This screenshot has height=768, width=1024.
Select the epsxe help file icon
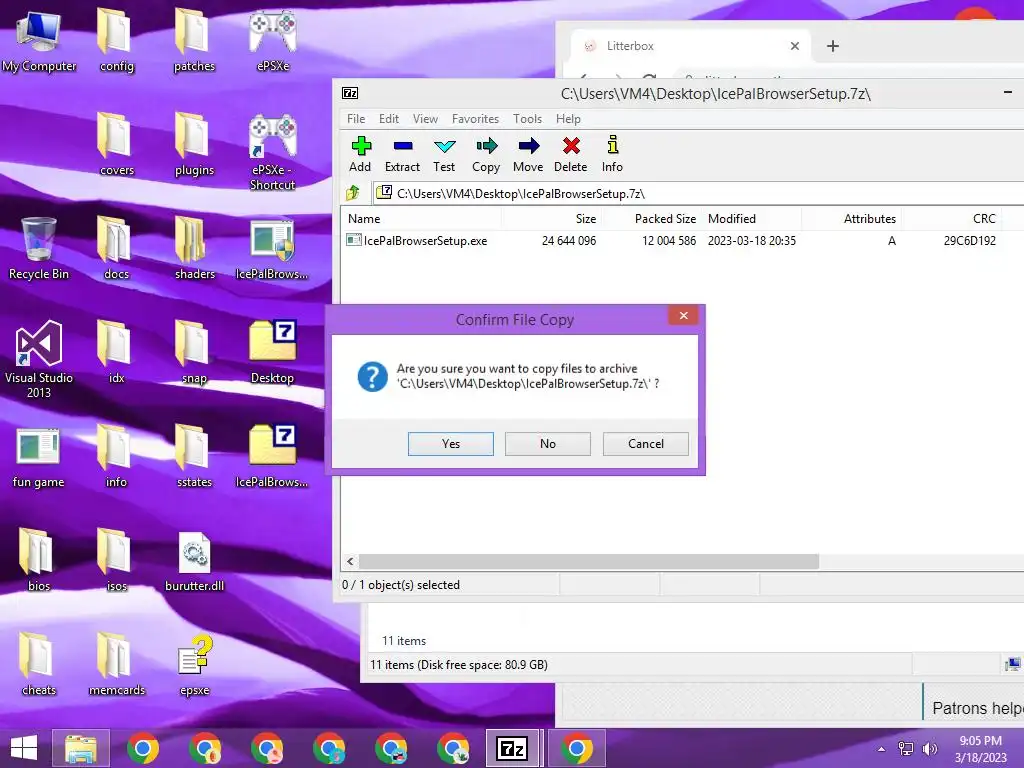click(195, 665)
